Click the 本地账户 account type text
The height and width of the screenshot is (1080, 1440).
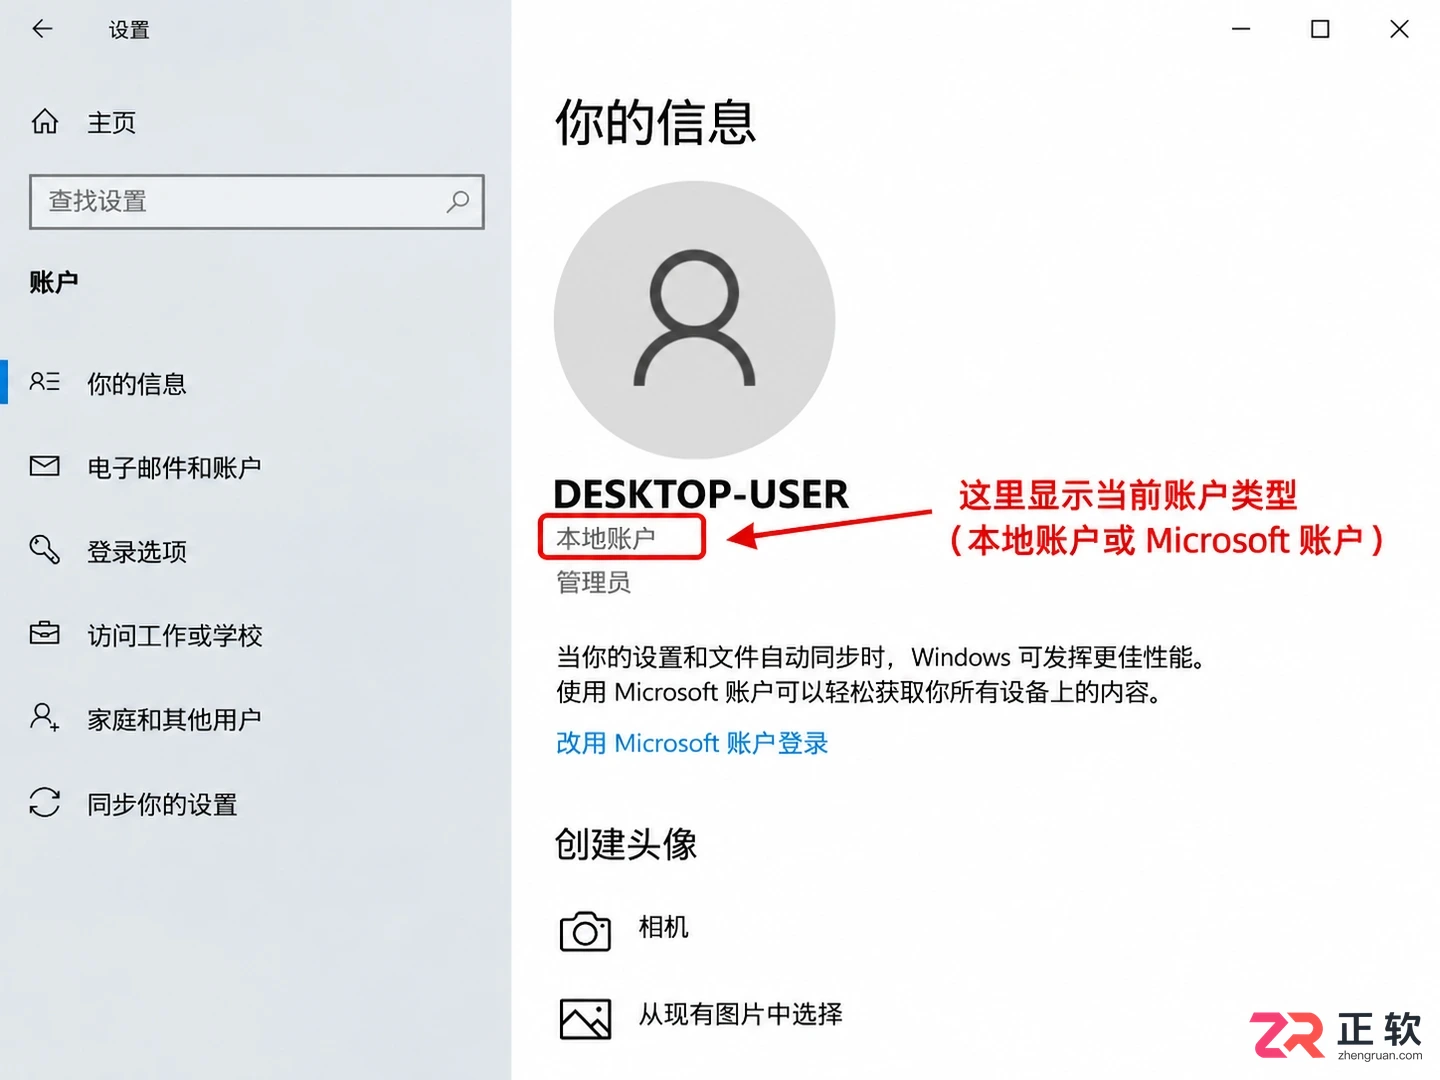tap(606, 538)
